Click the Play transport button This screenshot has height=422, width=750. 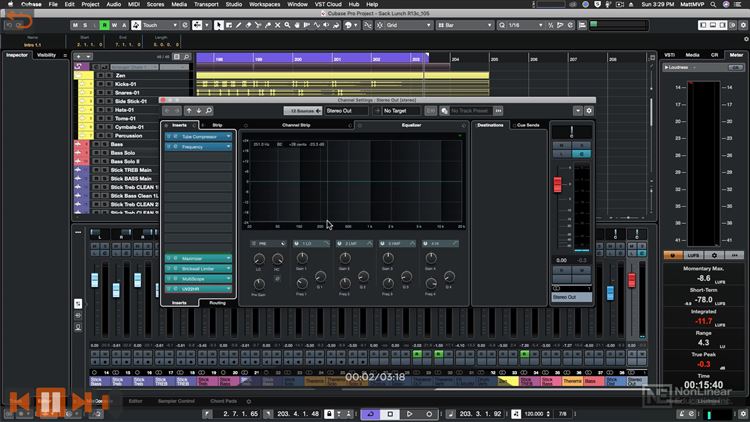coord(409,414)
